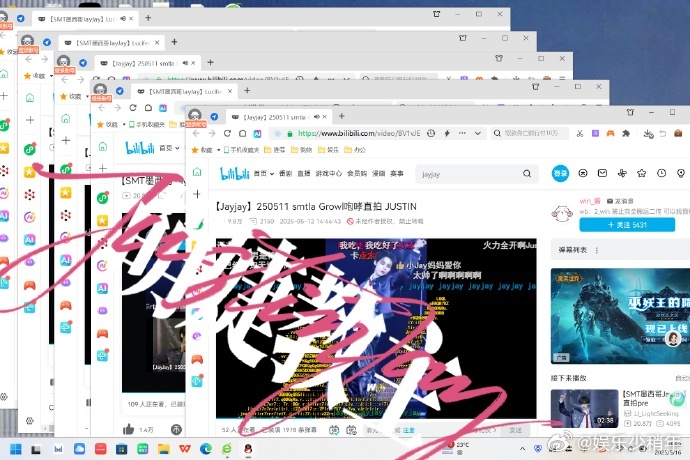Click the coin icon in second-from-front window

(176, 429)
